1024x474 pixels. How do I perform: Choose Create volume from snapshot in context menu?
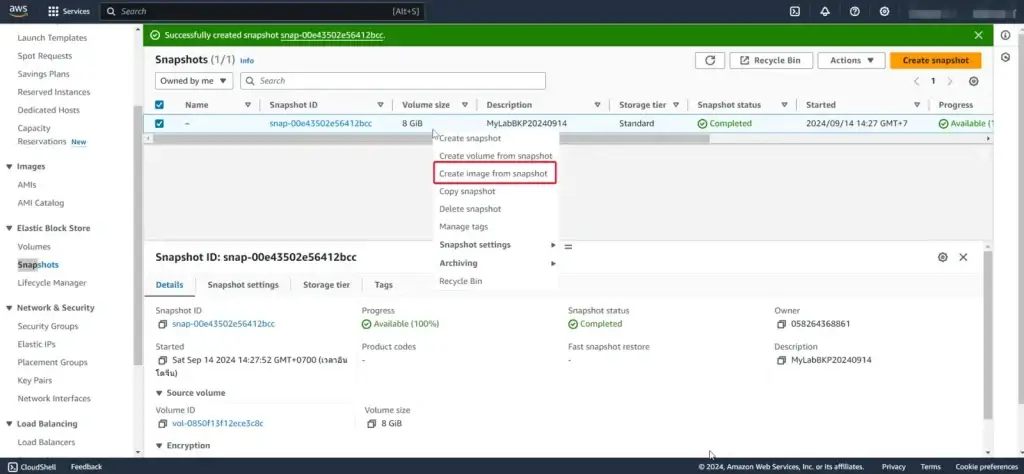[496, 156]
